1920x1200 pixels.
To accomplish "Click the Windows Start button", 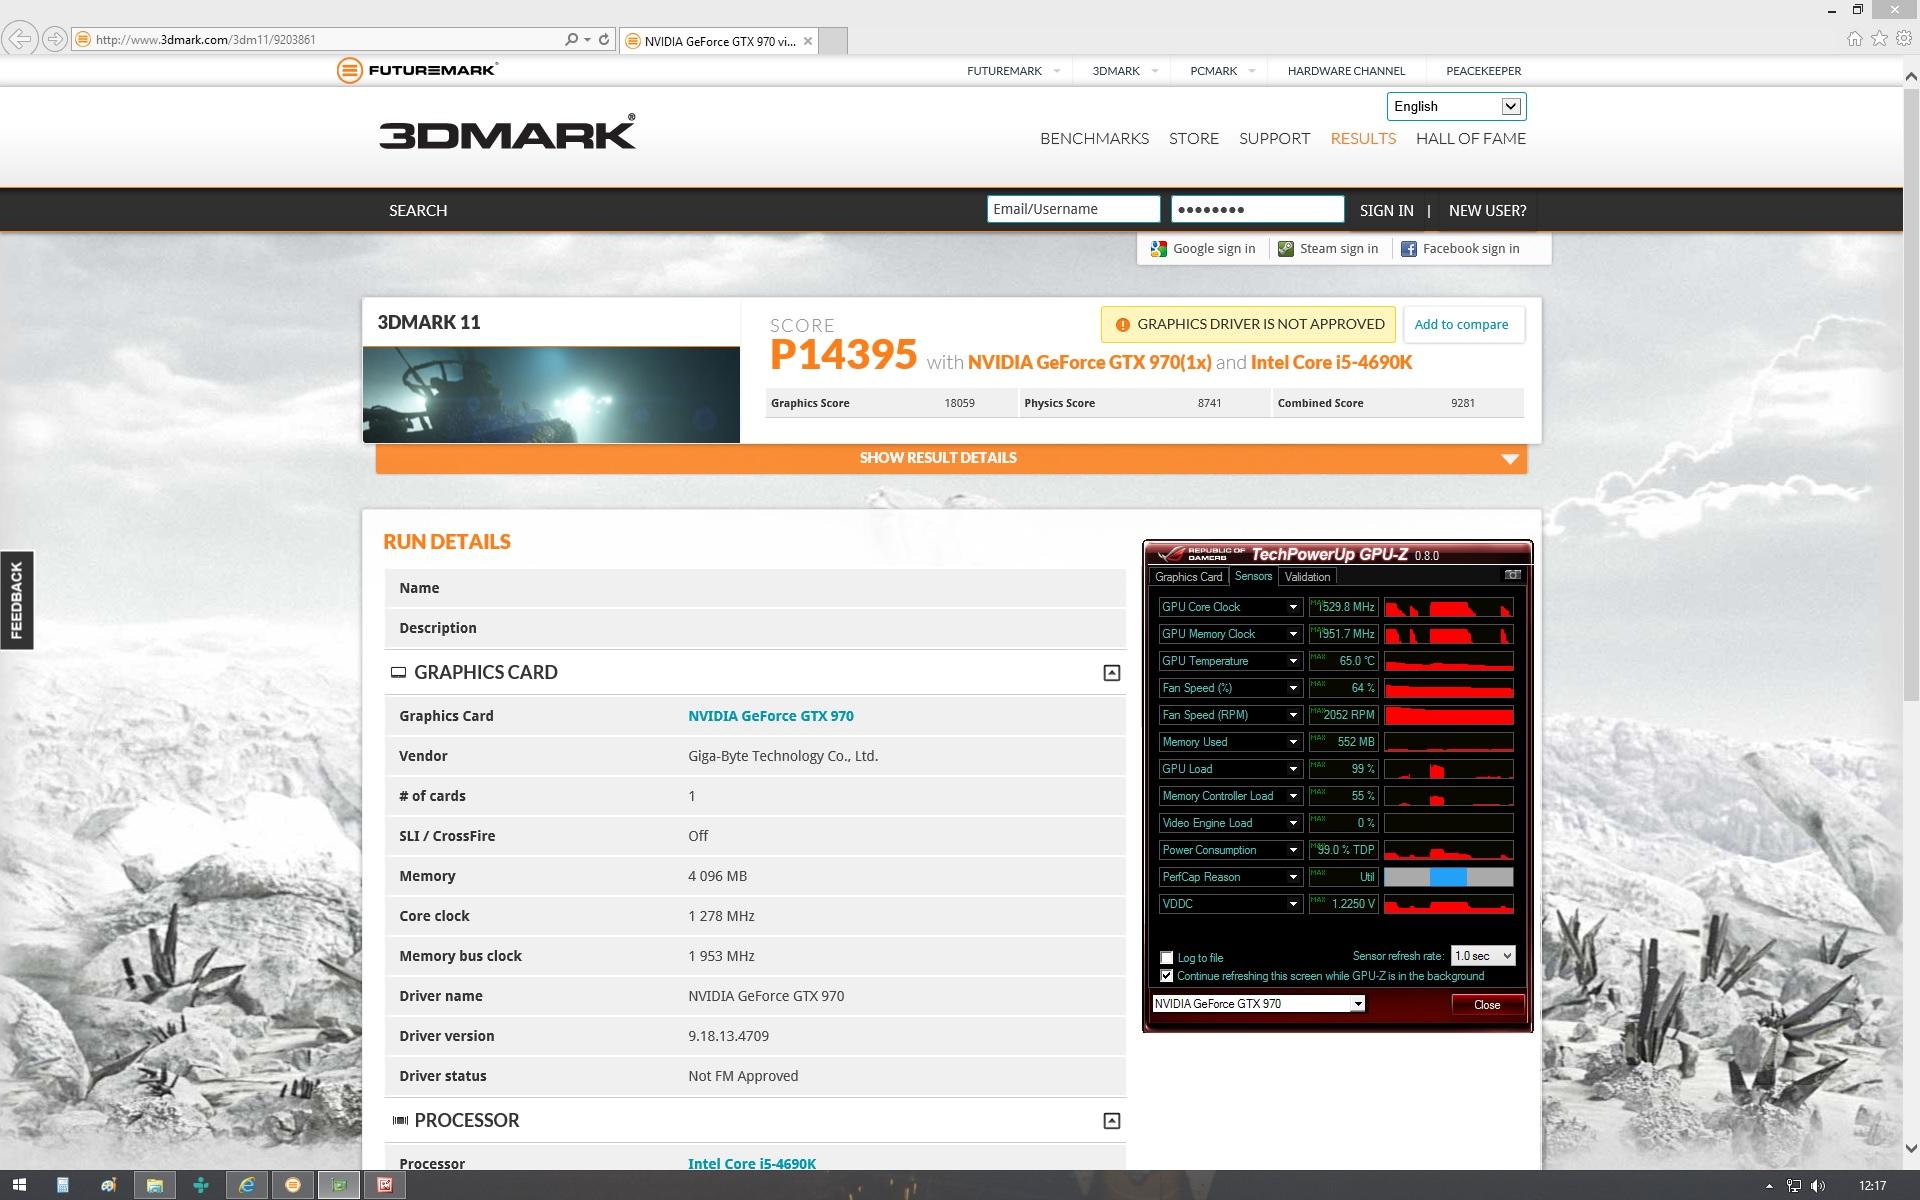I will click(18, 1185).
